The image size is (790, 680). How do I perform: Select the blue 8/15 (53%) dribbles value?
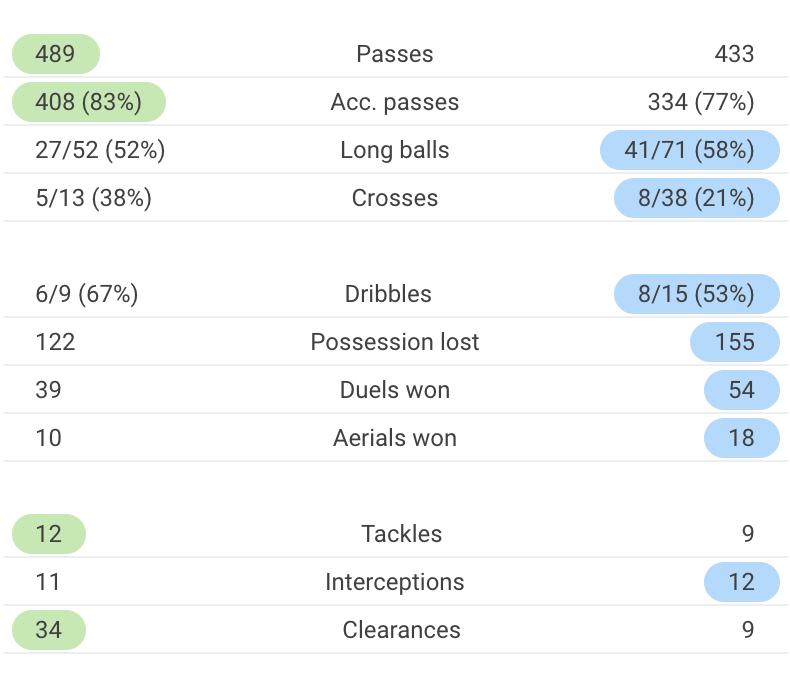696,294
